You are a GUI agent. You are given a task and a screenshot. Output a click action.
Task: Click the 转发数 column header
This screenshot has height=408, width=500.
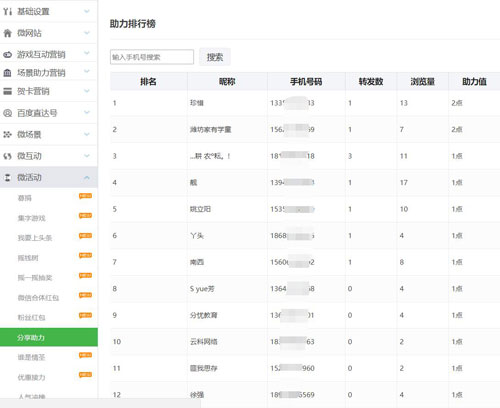coord(371,81)
